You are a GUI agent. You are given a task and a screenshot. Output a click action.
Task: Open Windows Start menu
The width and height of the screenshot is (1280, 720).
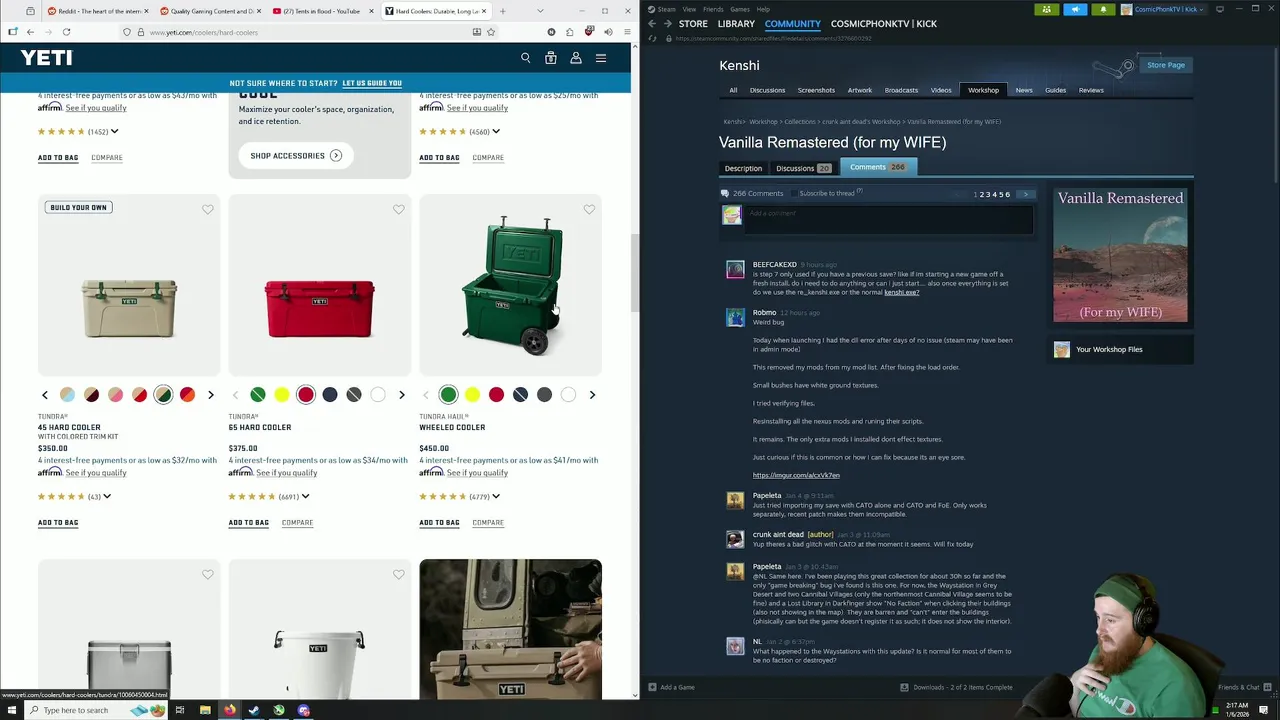[x=12, y=710]
